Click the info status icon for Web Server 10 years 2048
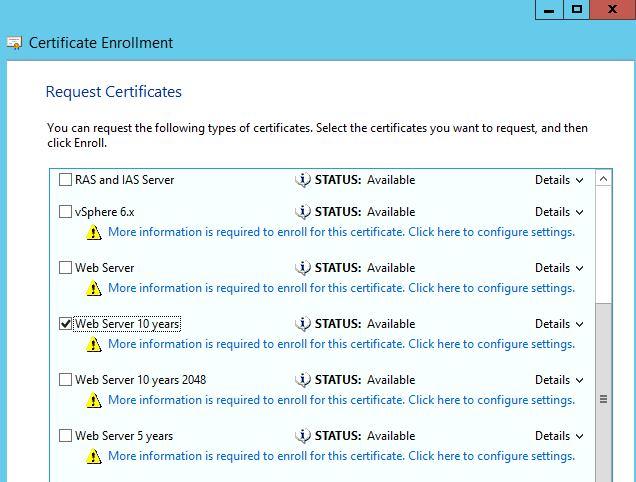636x482 pixels. [x=304, y=380]
